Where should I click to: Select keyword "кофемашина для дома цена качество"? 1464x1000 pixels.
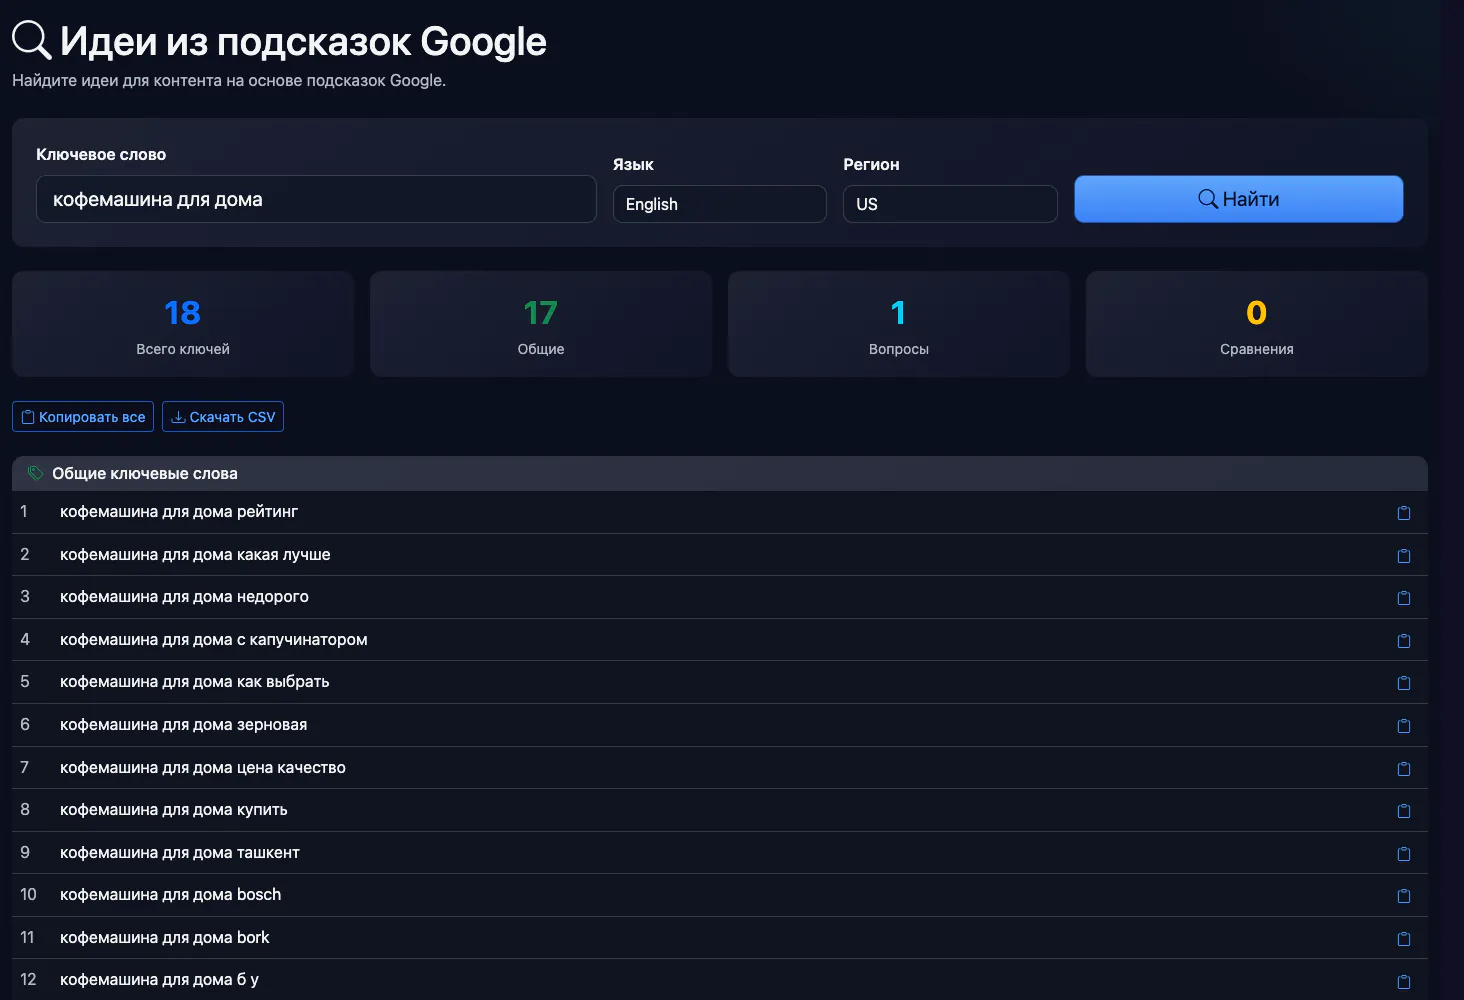[203, 768]
